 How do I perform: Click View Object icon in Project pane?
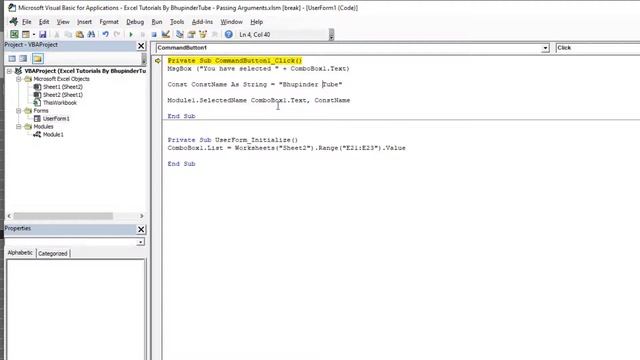pos(23,59)
